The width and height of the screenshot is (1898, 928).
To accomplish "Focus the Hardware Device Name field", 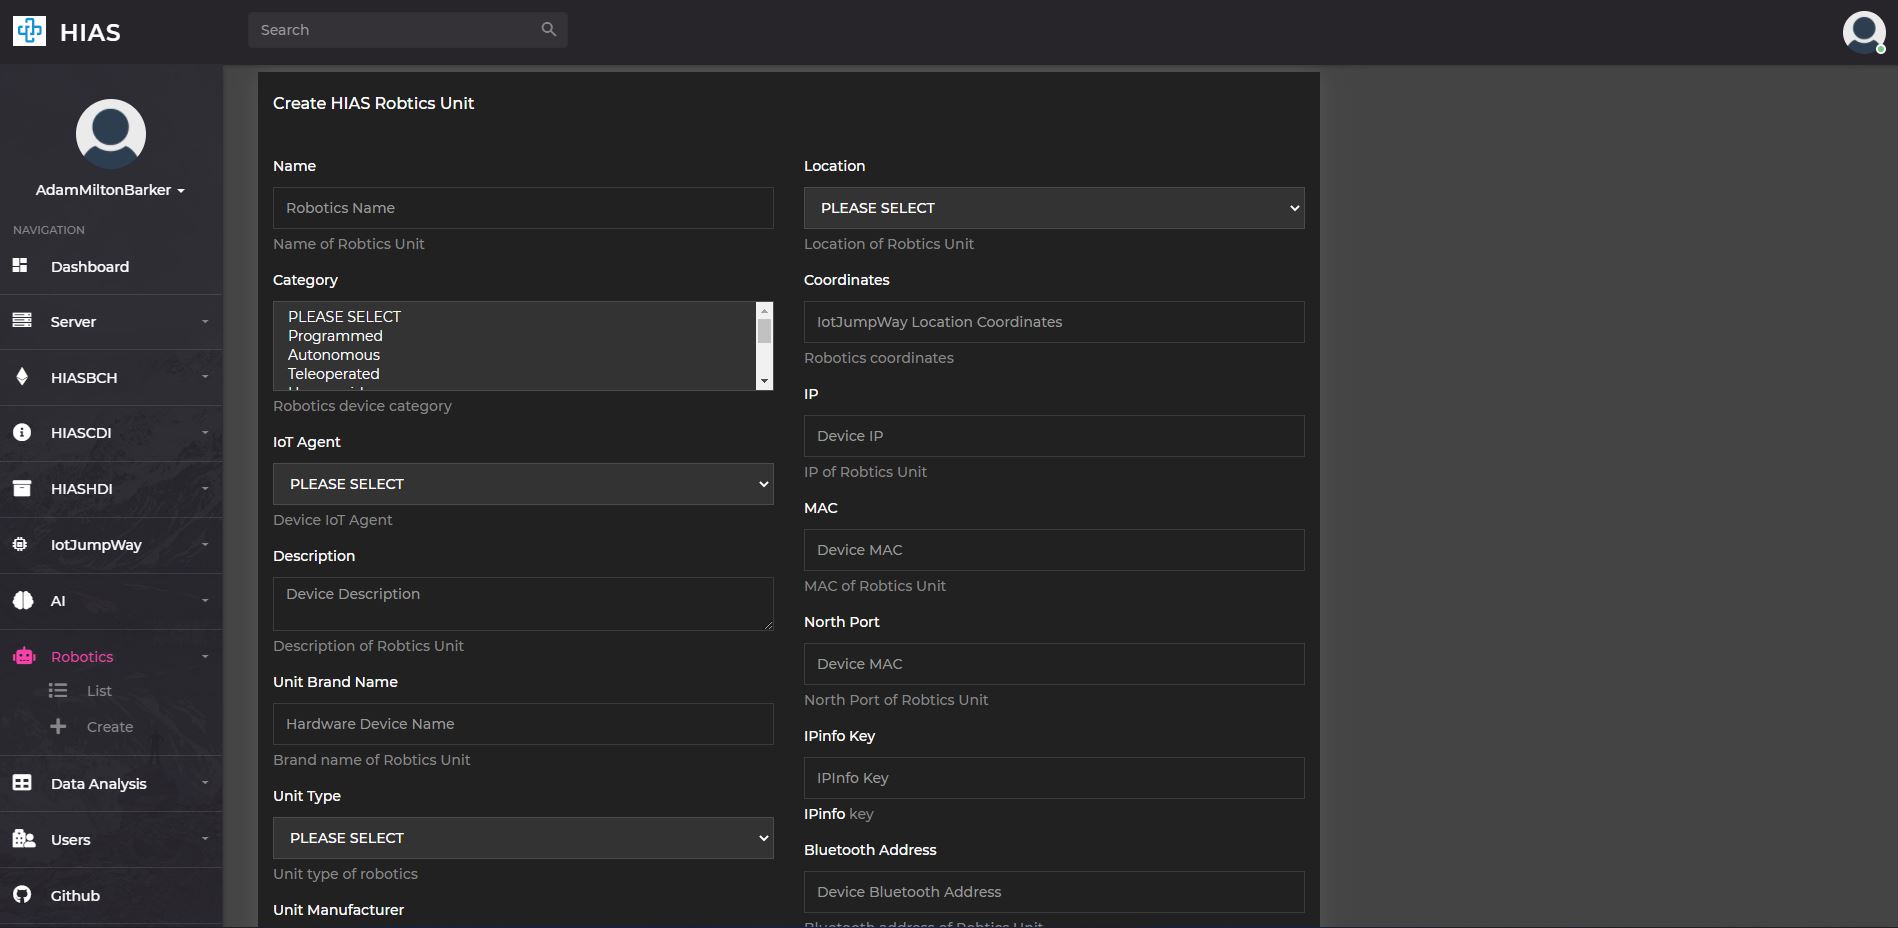I will [x=523, y=724].
